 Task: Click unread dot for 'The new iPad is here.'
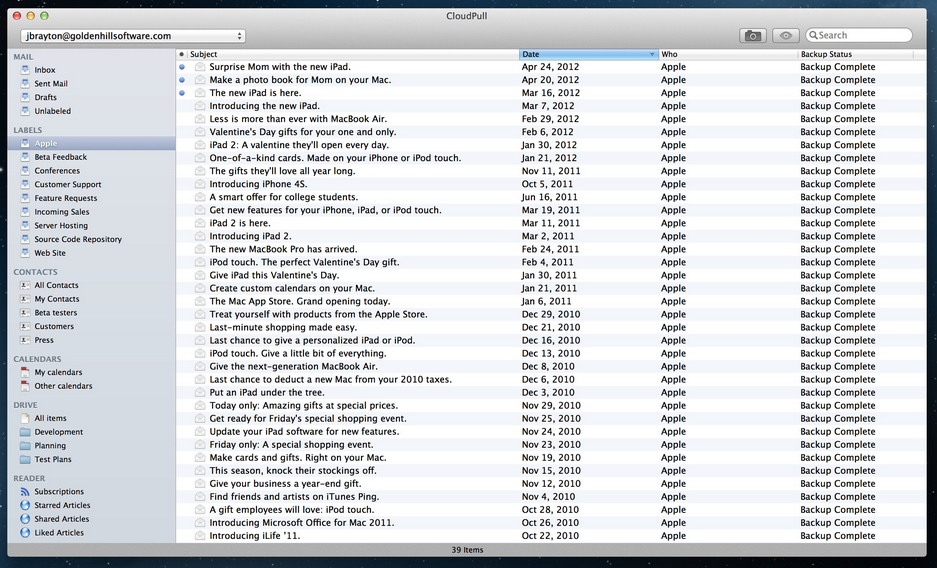[182, 93]
